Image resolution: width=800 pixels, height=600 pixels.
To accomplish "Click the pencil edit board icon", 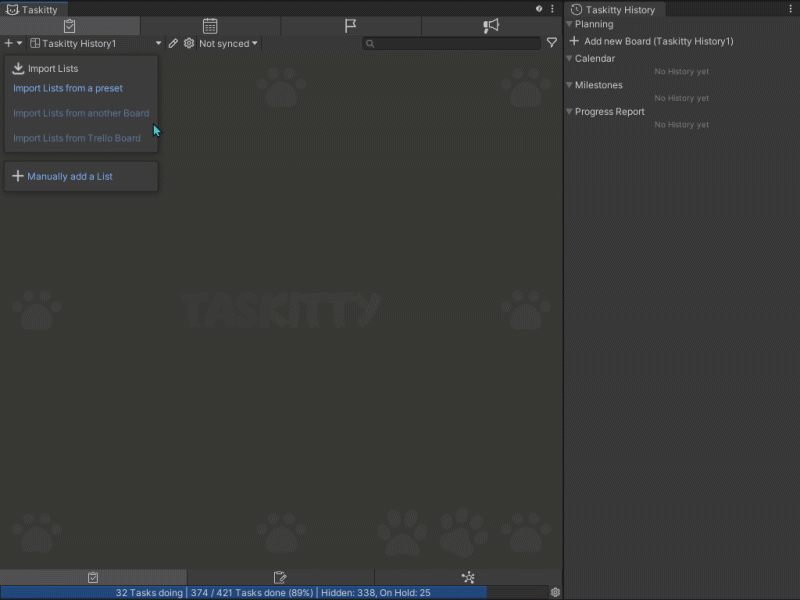I will pos(173,43).
